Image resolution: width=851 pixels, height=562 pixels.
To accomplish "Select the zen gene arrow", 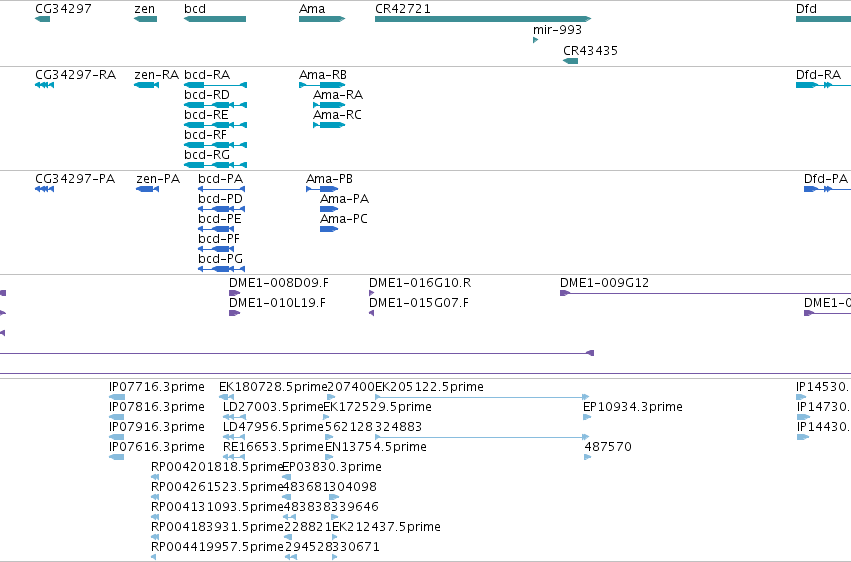I will [x=145, y=19].
